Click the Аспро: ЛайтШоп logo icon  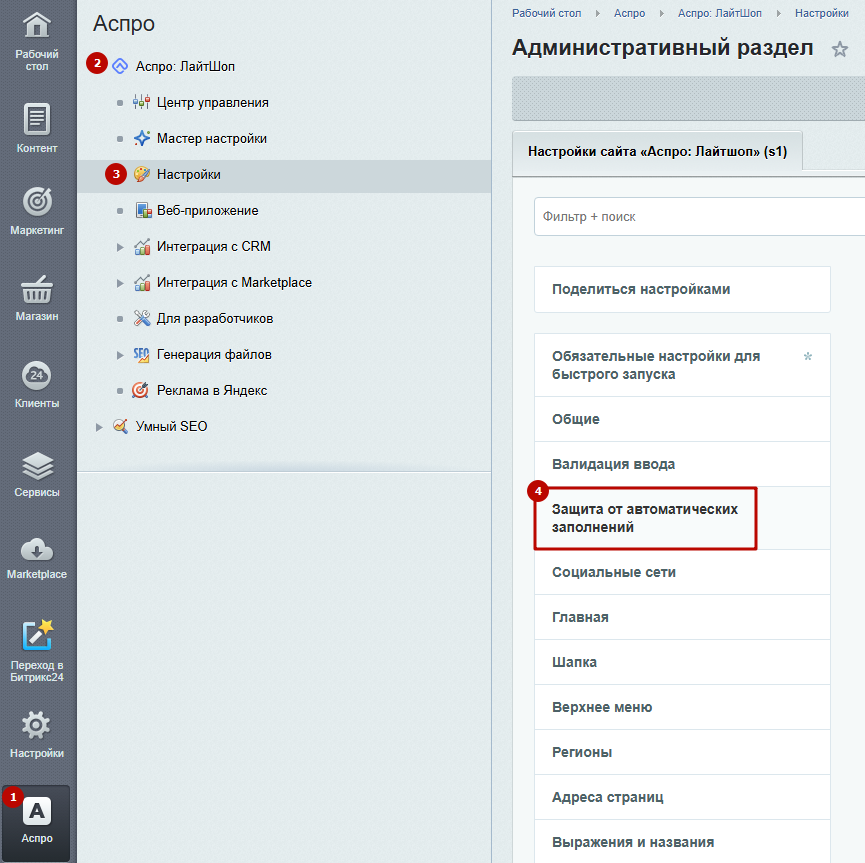[120, 66]
